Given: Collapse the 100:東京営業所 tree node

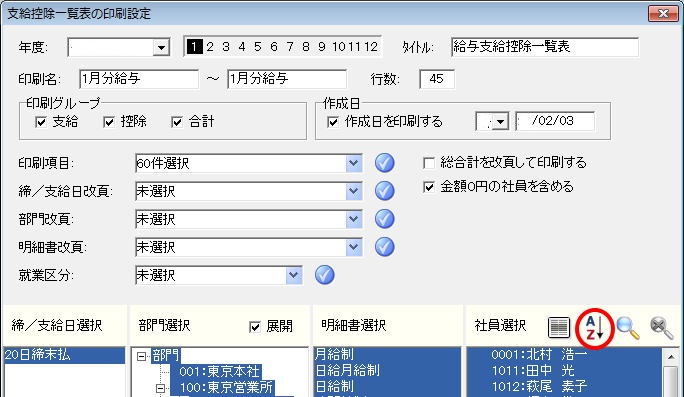Looking at the screenshot, I should point(161,388).
